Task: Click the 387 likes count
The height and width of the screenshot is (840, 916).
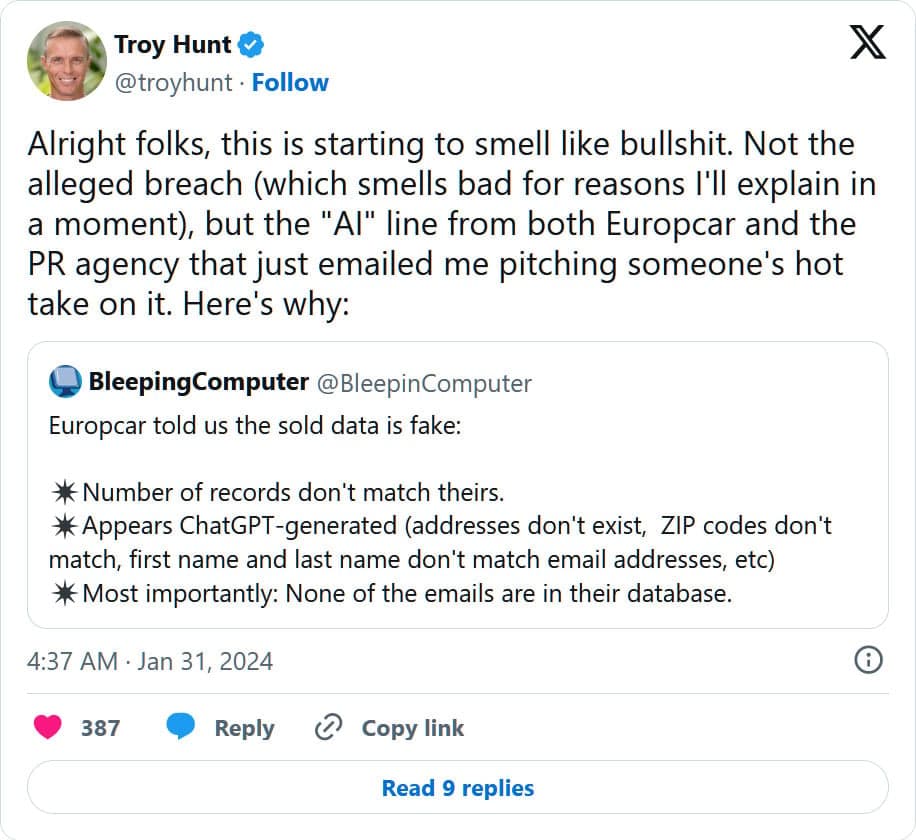Action: 100,728
